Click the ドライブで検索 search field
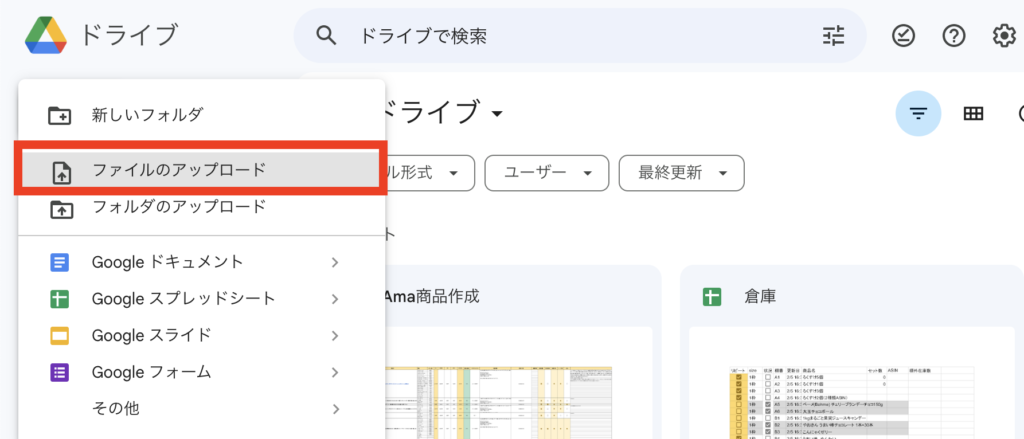Viewport: 1024px width, 439px height. 580,35
